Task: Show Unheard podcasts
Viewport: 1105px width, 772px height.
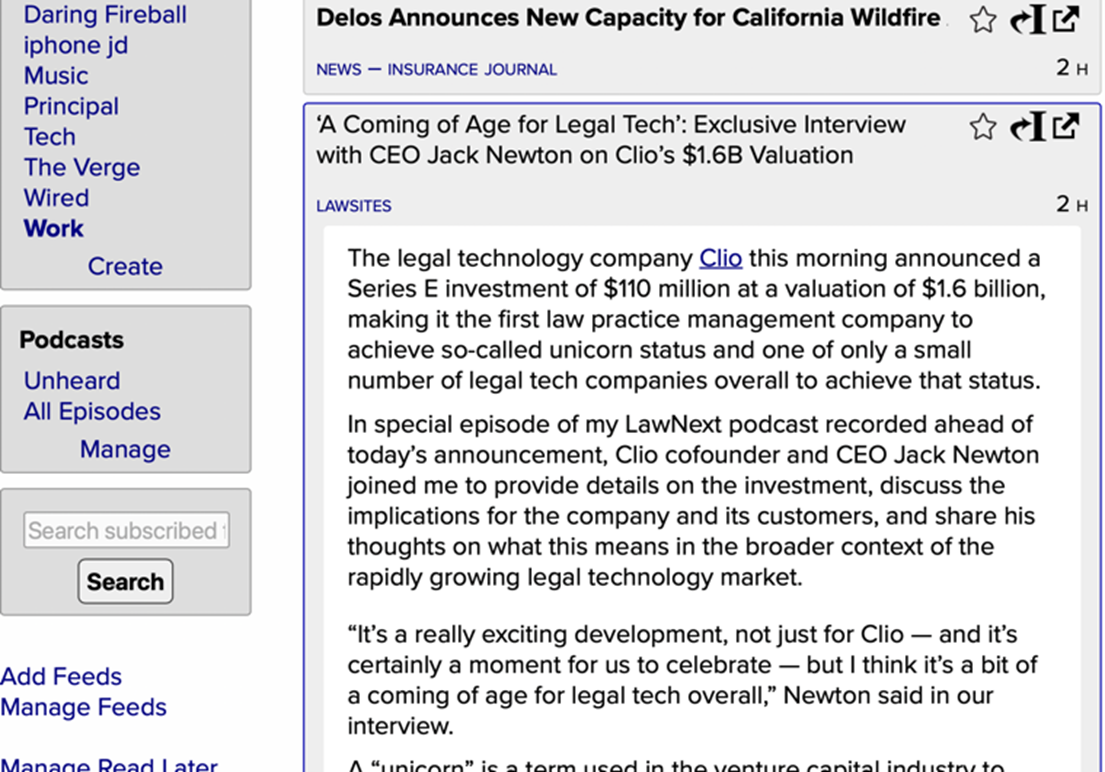Action: [72, 381]
